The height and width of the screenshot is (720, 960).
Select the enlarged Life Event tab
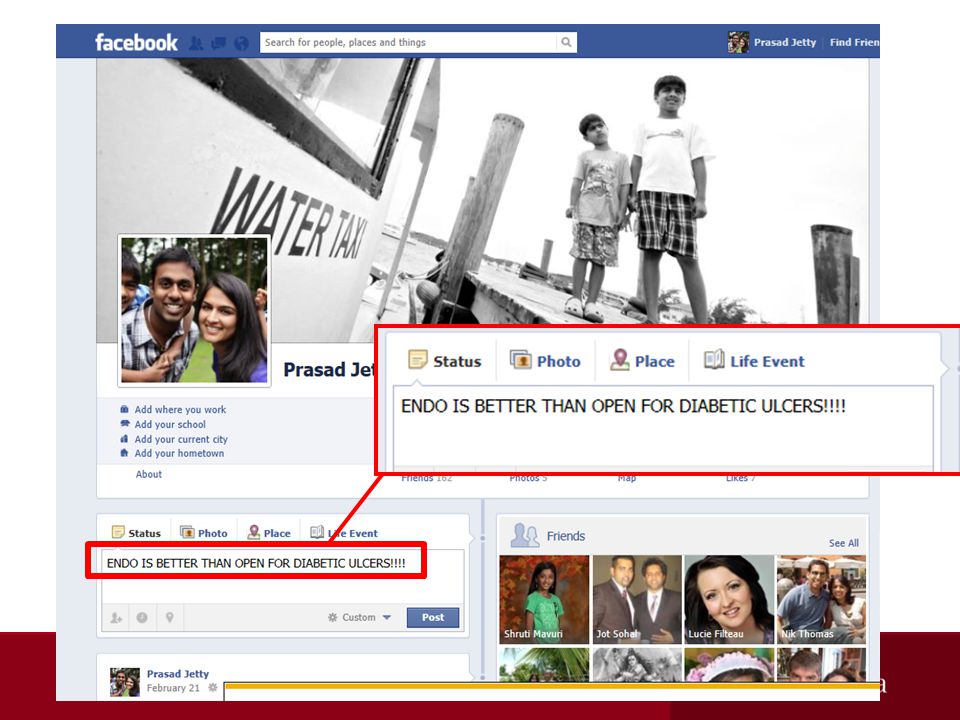pos(754,361)
